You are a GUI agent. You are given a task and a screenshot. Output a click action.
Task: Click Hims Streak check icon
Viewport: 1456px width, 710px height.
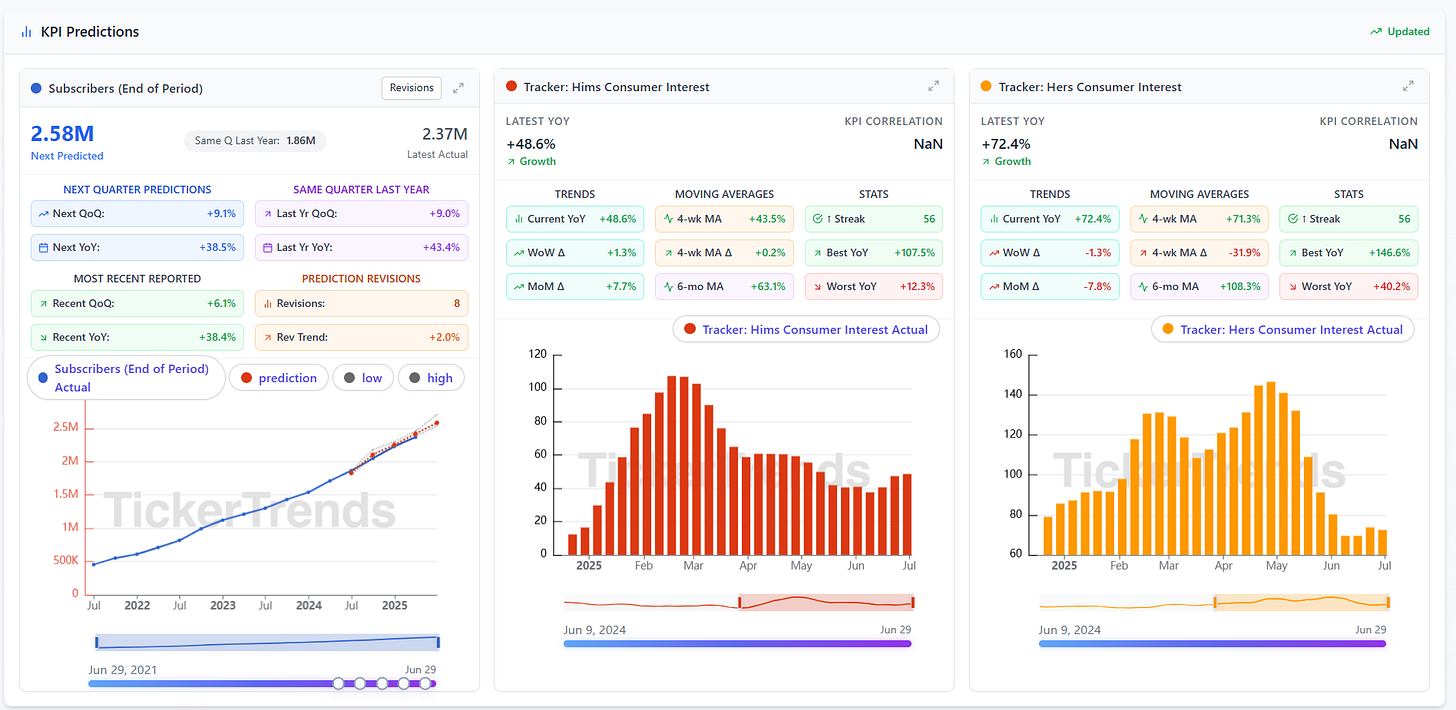[x=818, y=219]
